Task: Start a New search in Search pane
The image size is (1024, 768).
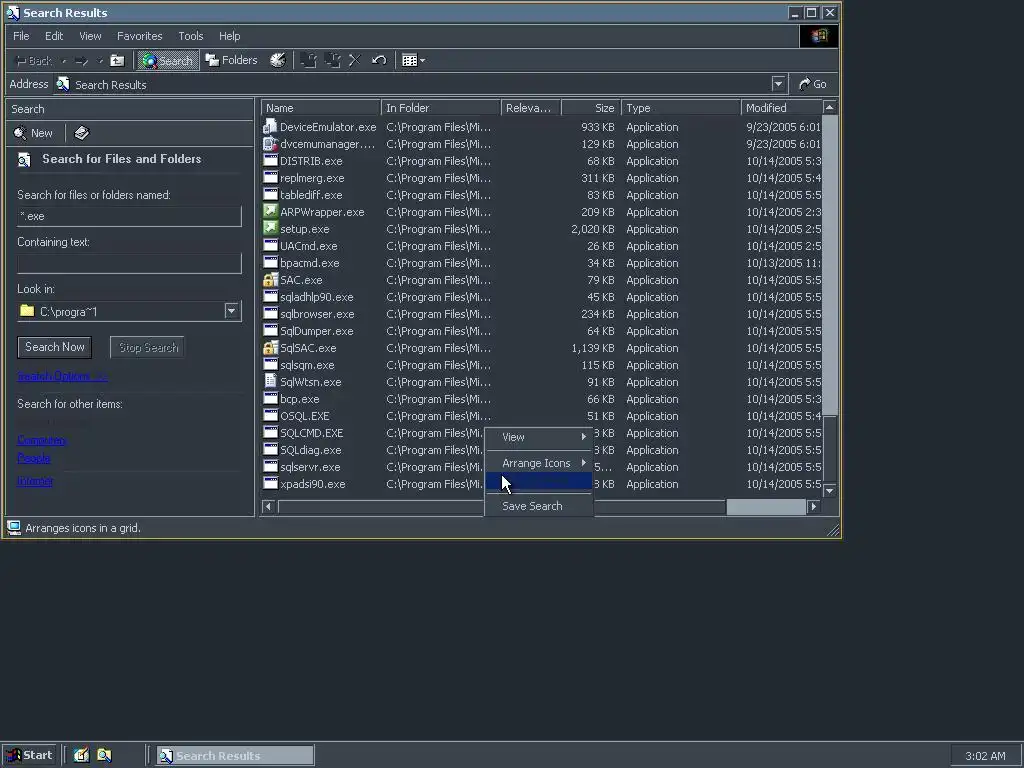Action: [33, 133]
